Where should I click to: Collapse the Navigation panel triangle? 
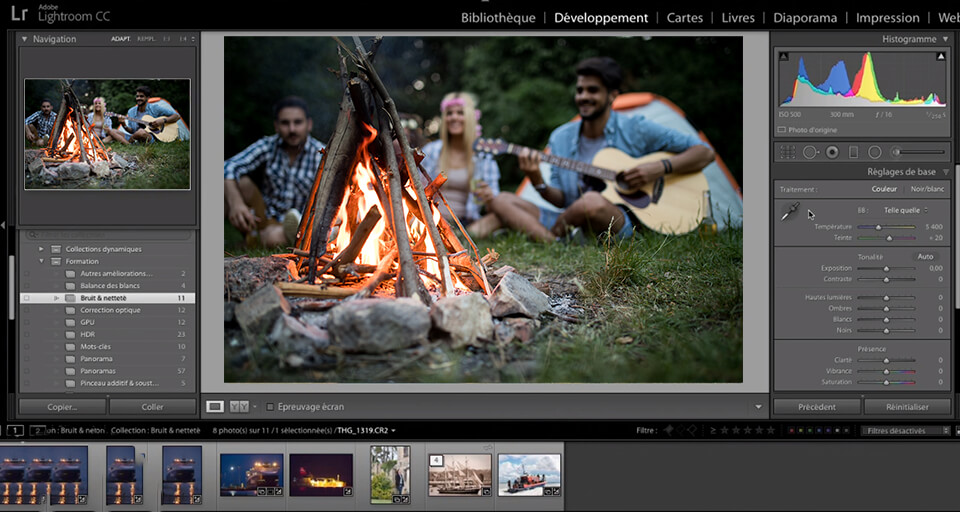tap(24, 39)
